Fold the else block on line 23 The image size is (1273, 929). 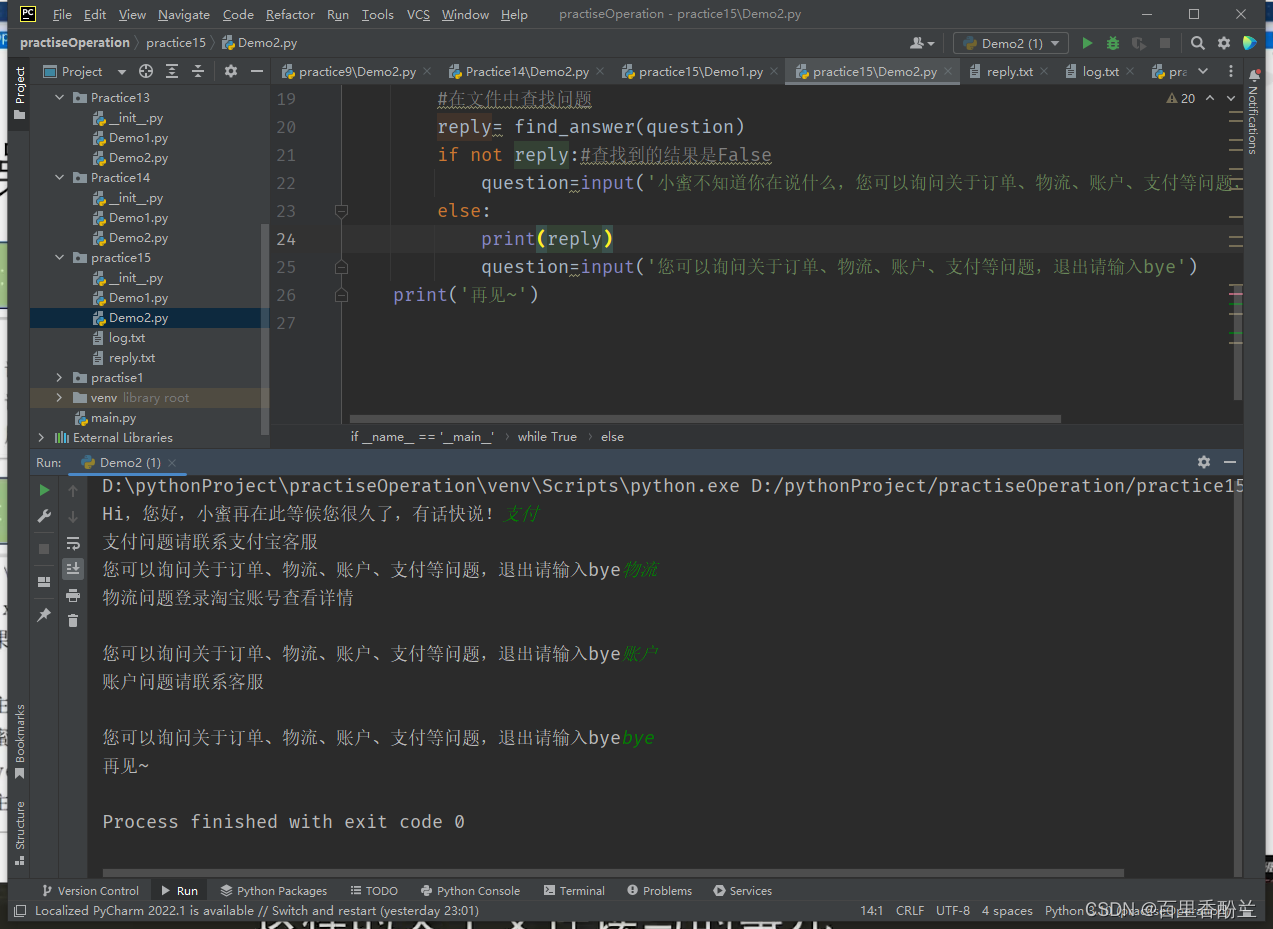pyautogui.click(x=341, y=211)
